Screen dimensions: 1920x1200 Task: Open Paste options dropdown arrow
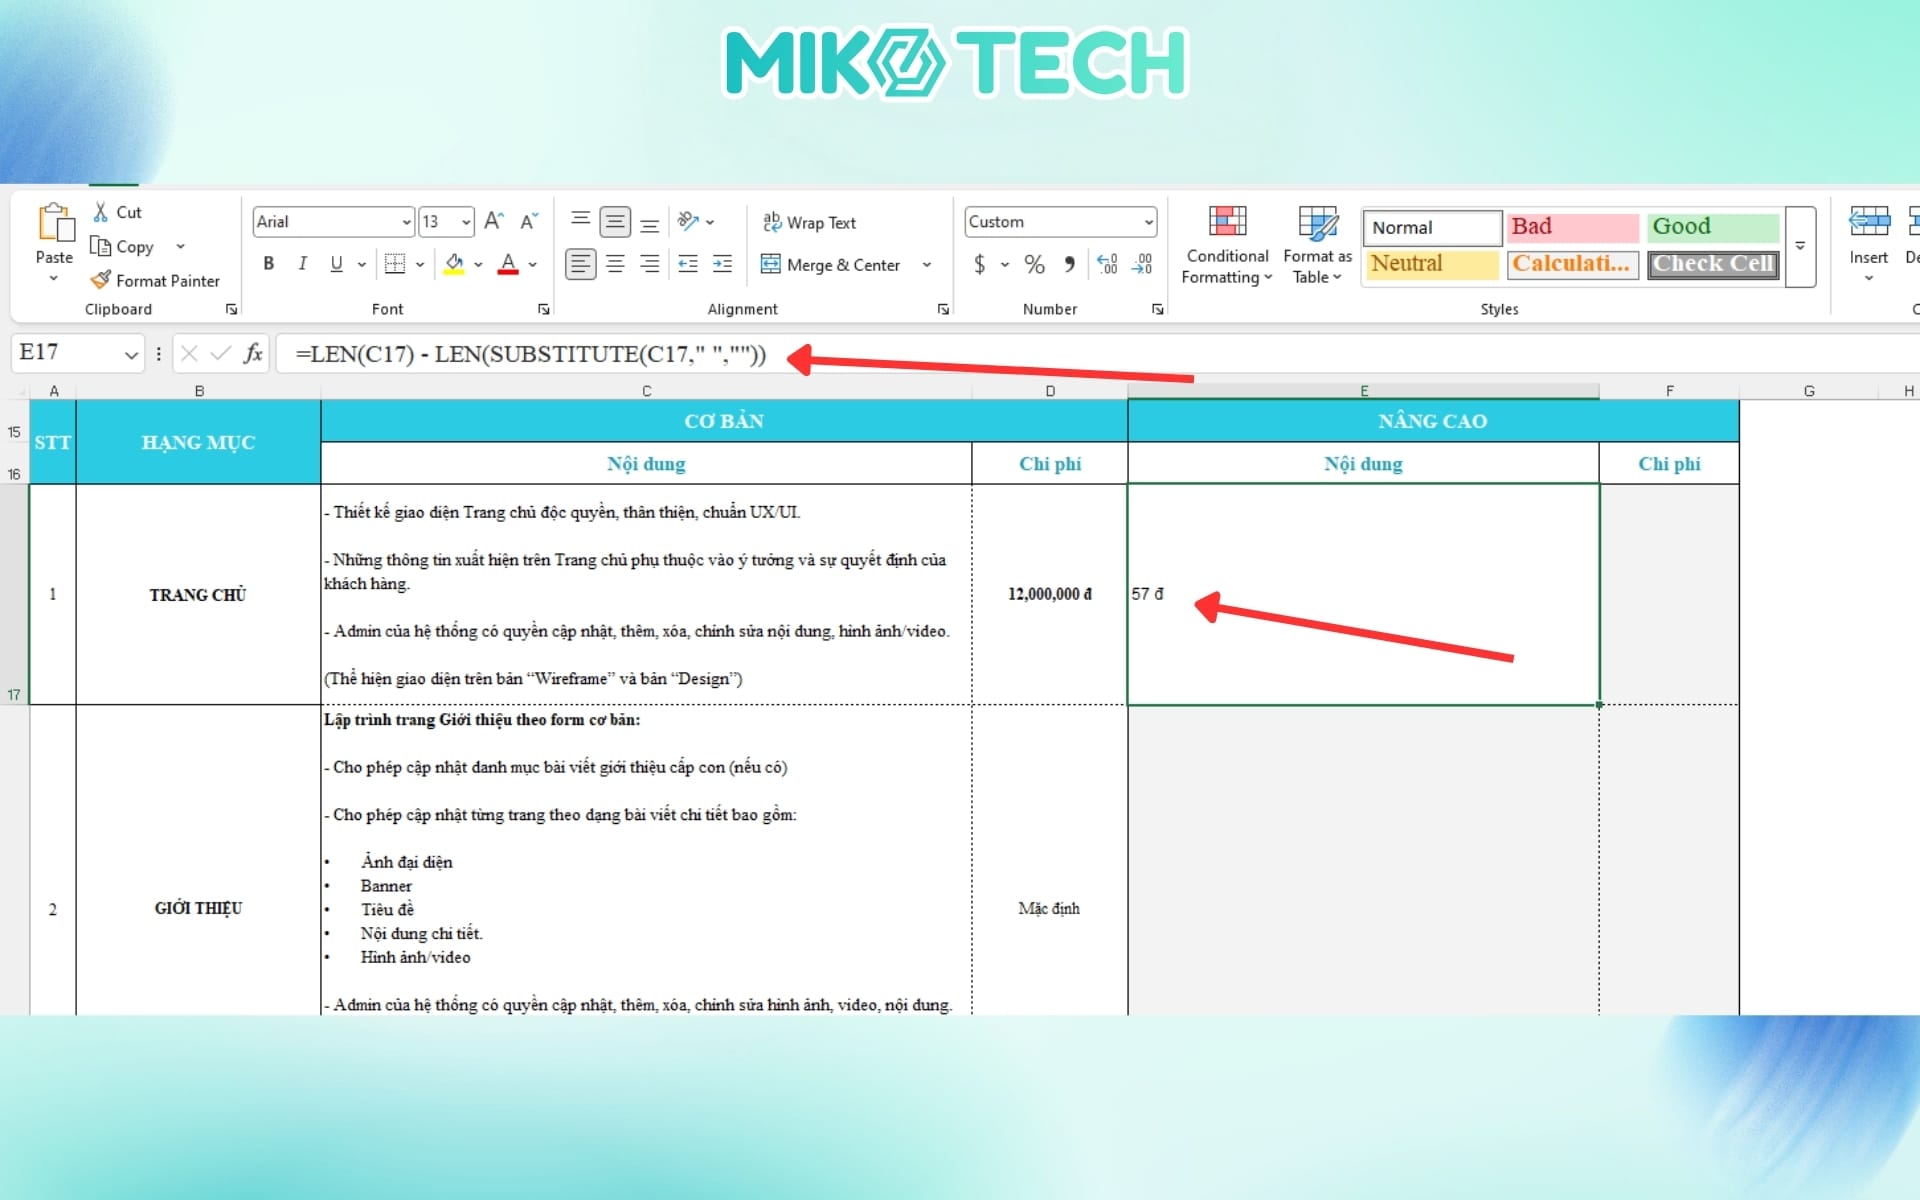54,278
